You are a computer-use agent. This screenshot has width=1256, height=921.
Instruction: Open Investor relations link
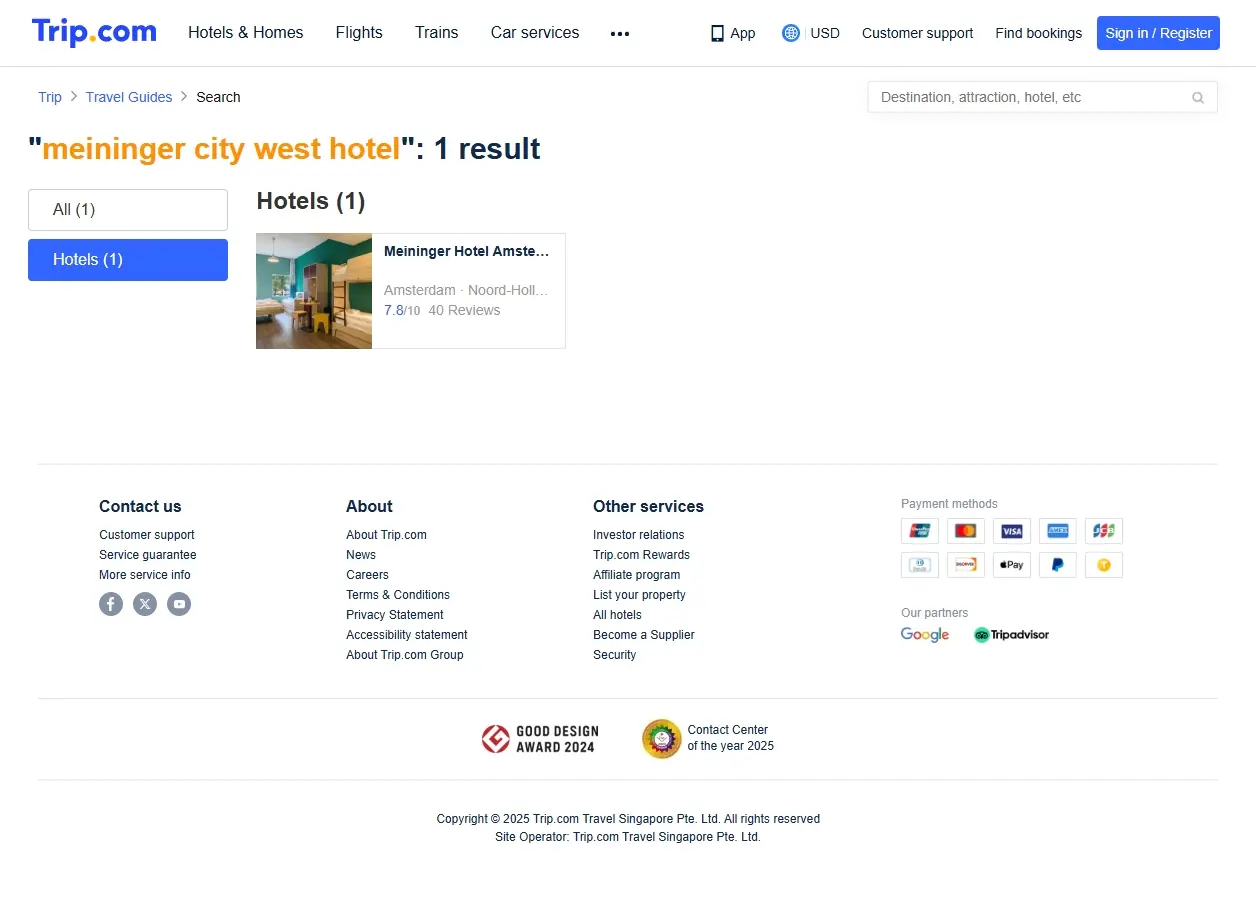click(x=639, y=535)
